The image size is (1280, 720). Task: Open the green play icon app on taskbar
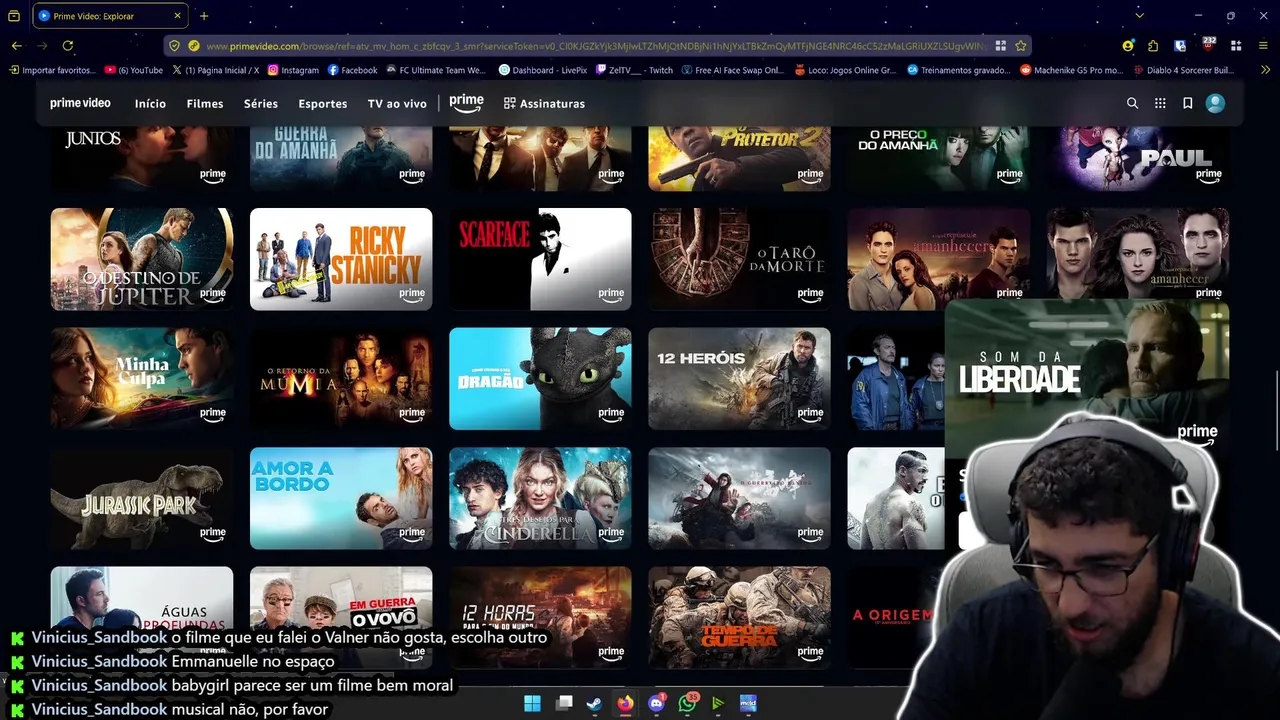[717, 704]
